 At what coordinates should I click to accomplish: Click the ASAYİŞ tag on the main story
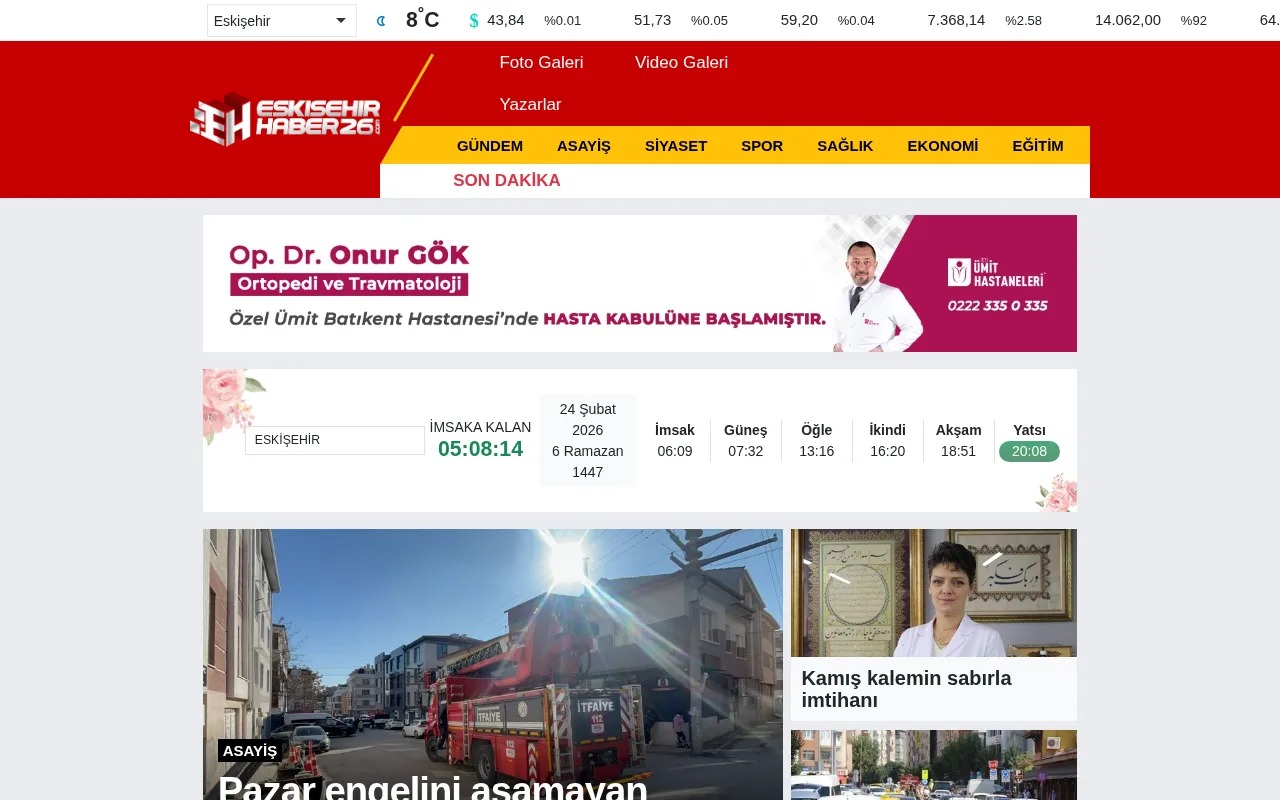[x=250, y=750]
